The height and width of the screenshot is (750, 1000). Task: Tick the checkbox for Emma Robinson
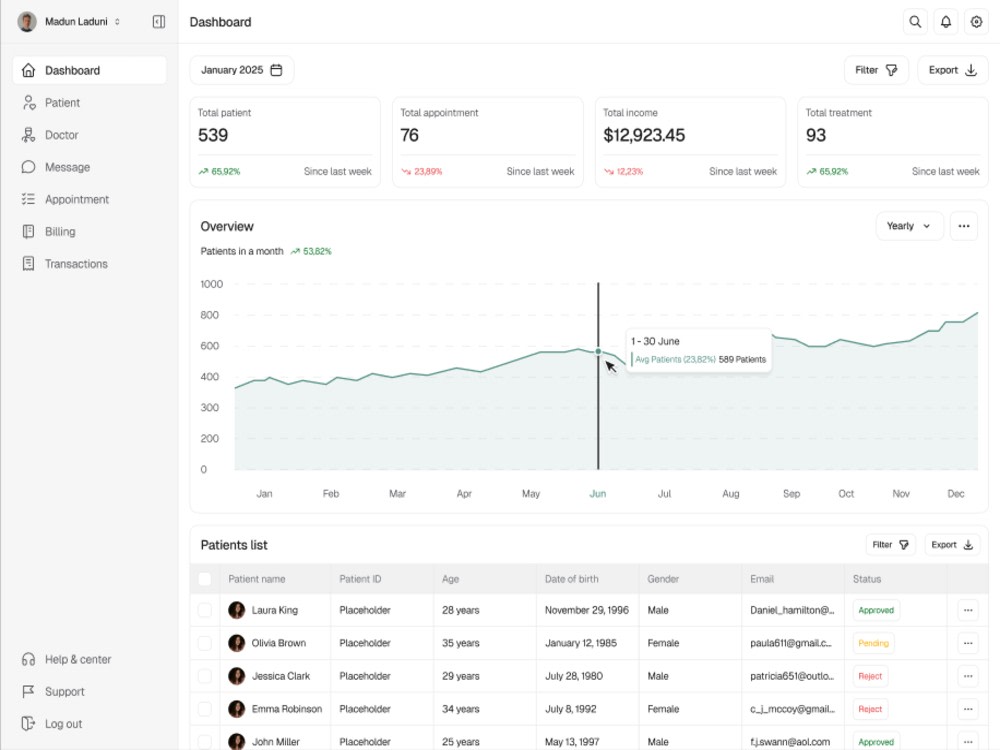click(x=205, y=709)
